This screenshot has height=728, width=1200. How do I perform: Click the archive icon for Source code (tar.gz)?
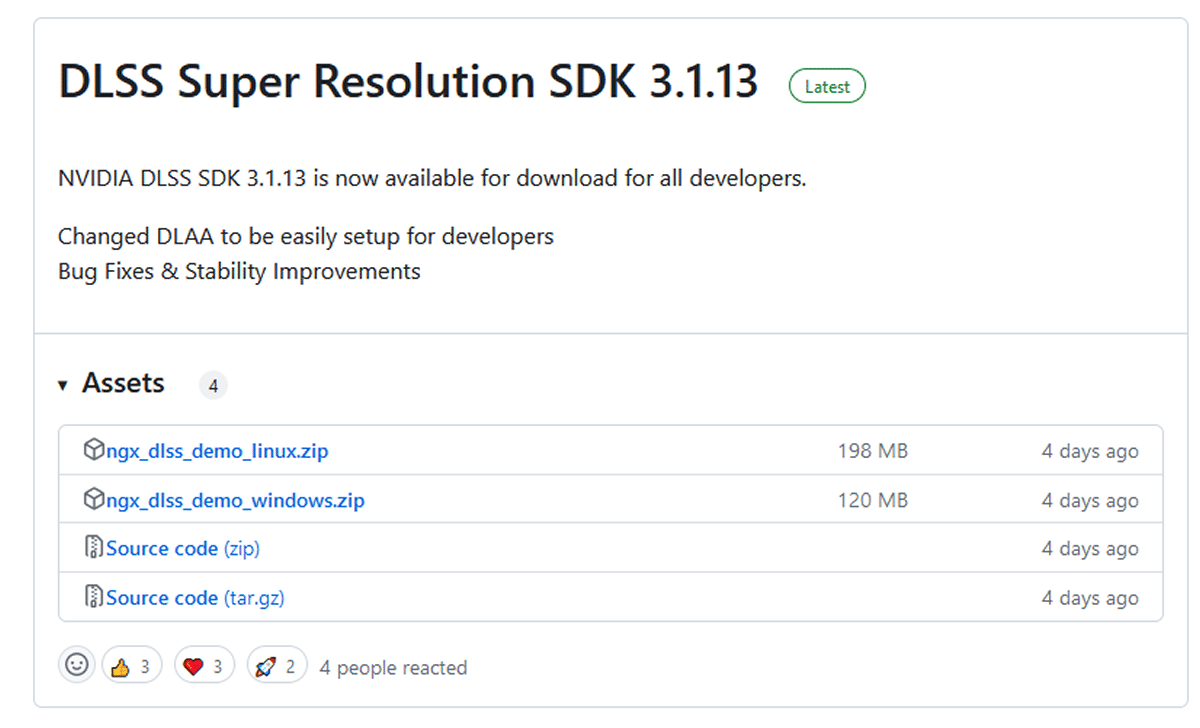click(94, 597)
